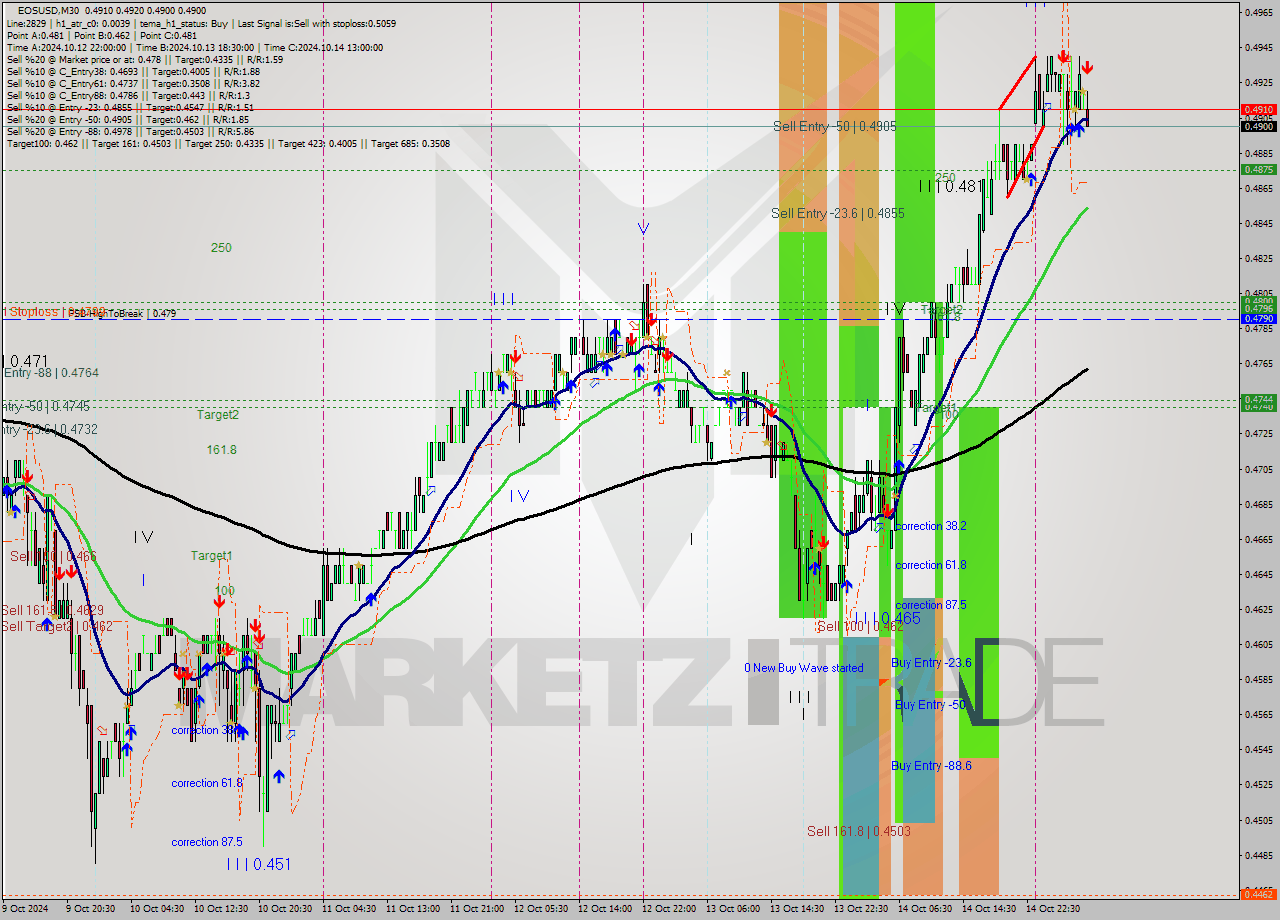Image resolution: width=1280 pixels, height=920 pixels.
Task: Select the black 0.4900 current price label
Action: 1258,126
